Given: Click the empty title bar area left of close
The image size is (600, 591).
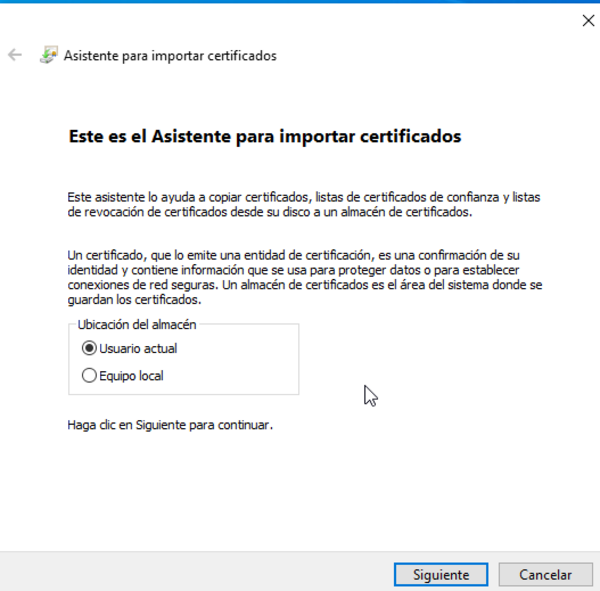Looking at the screenshot, I should [x=300, y=20].
